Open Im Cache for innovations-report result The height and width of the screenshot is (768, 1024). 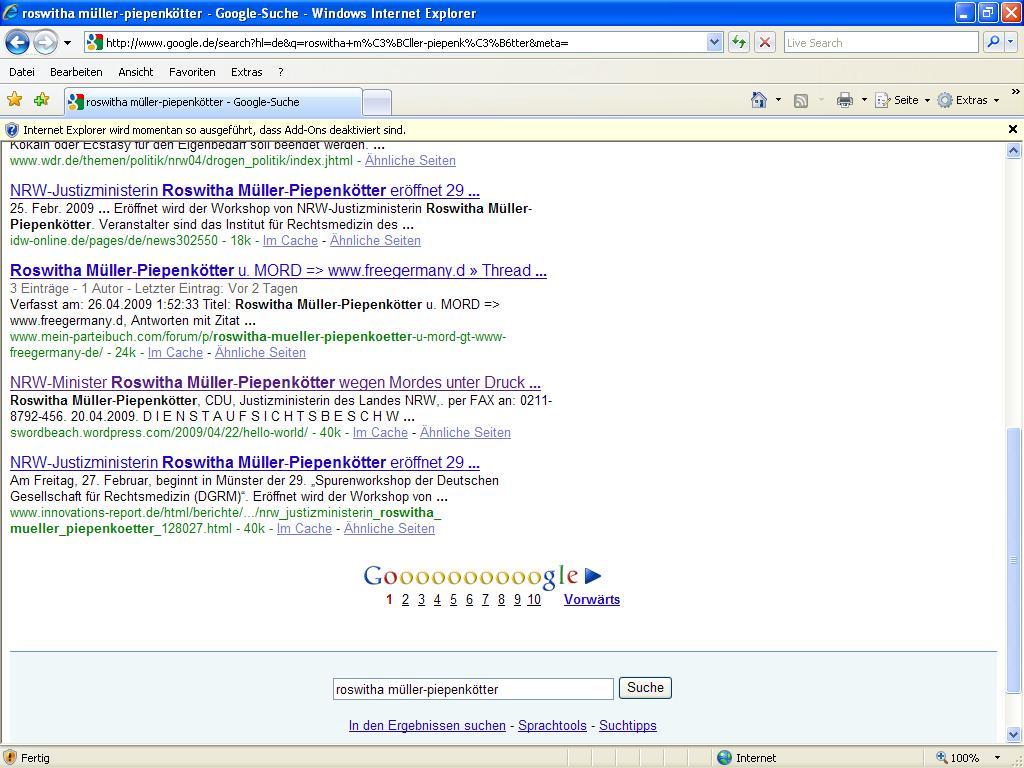(x=304, y=528)
